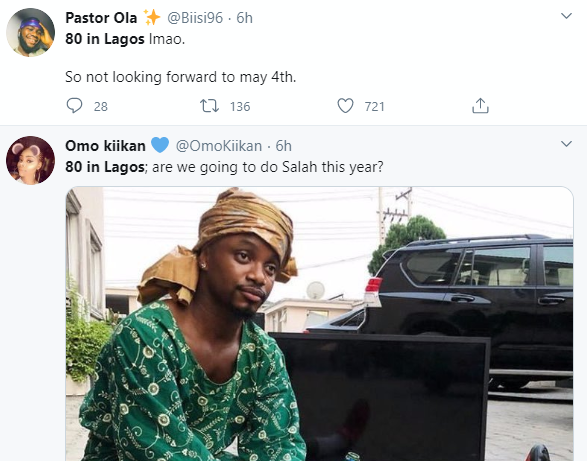This screenshot has height=461, width=587.
Task: Click the 28 replies count
Action: click(101, 106)
